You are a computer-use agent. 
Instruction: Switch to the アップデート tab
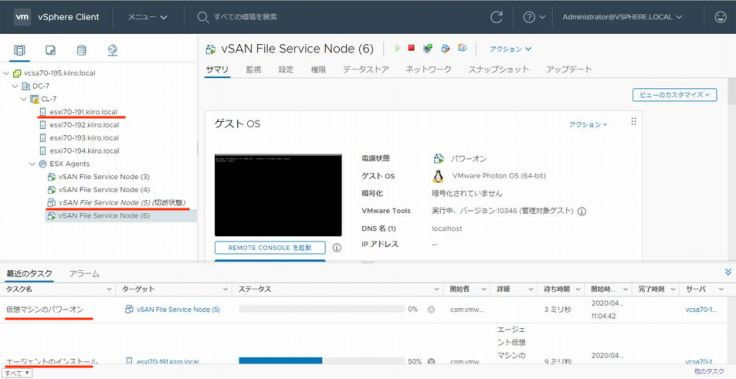tap(569, 70)
